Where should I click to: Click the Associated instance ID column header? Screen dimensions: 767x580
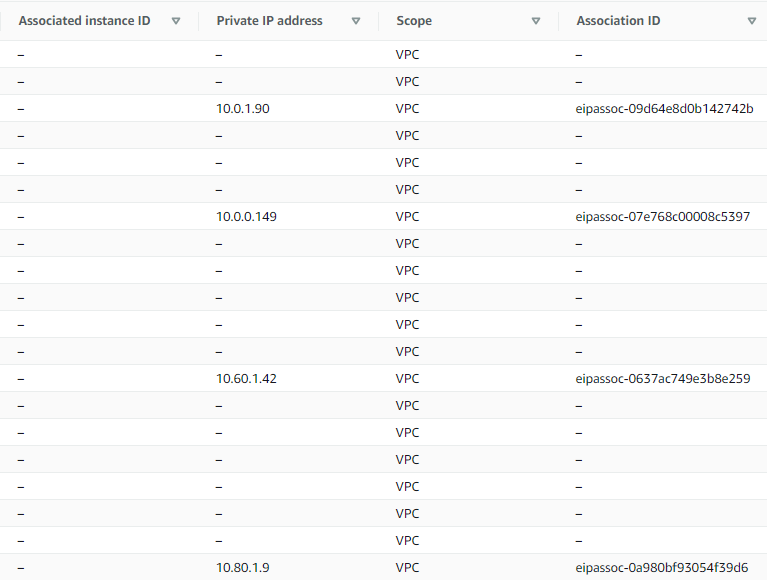click(x=85, y=21)
